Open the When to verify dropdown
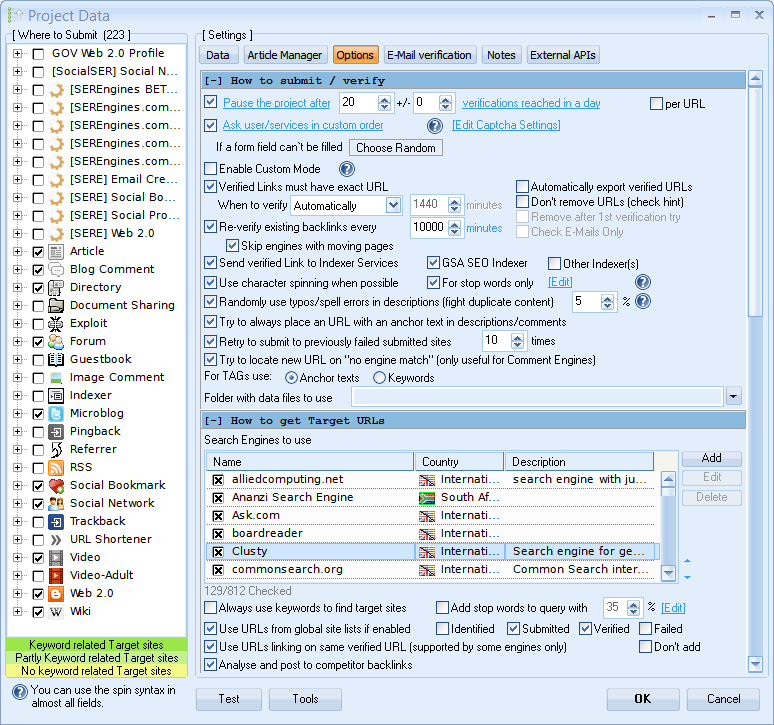Image resolution: width=774 pixels, height=725 pixels. pyautogui.click(x=392, y=206)
